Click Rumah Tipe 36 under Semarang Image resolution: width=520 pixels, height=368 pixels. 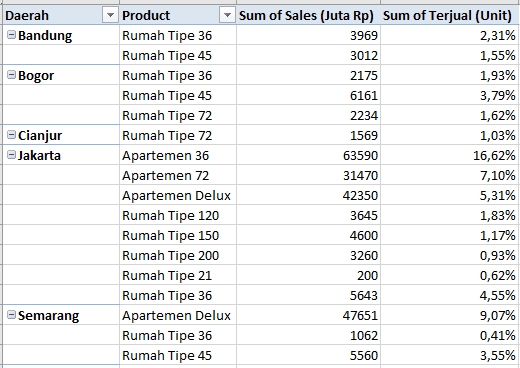click(x=178, y=335)
